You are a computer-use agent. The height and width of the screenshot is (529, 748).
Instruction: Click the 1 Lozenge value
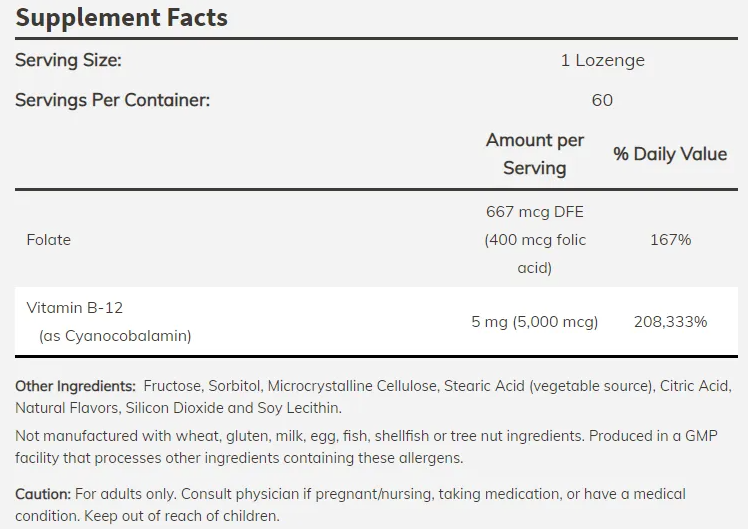pyautogui.click(x=602, y=60)
